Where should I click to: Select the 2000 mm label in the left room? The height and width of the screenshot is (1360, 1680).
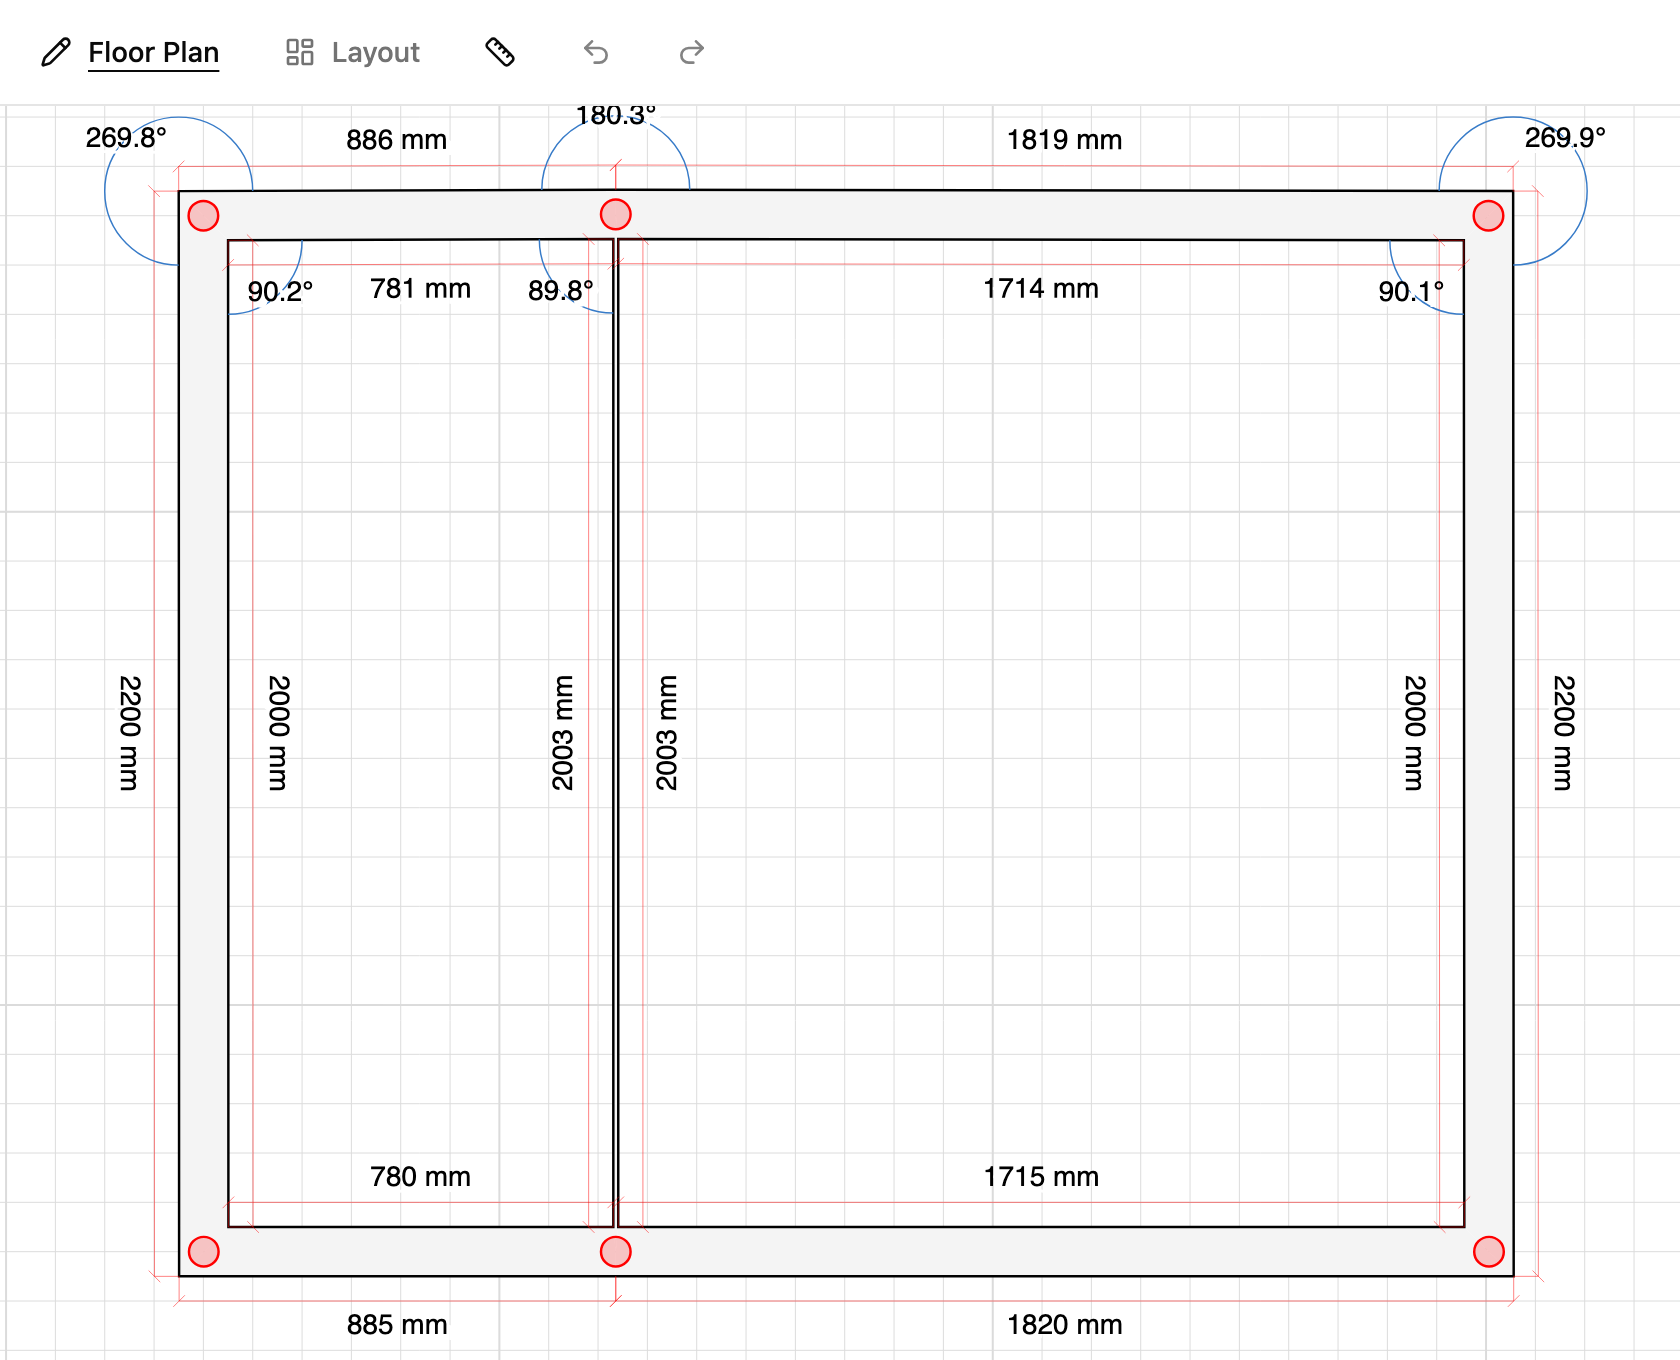tap(279, 733)
